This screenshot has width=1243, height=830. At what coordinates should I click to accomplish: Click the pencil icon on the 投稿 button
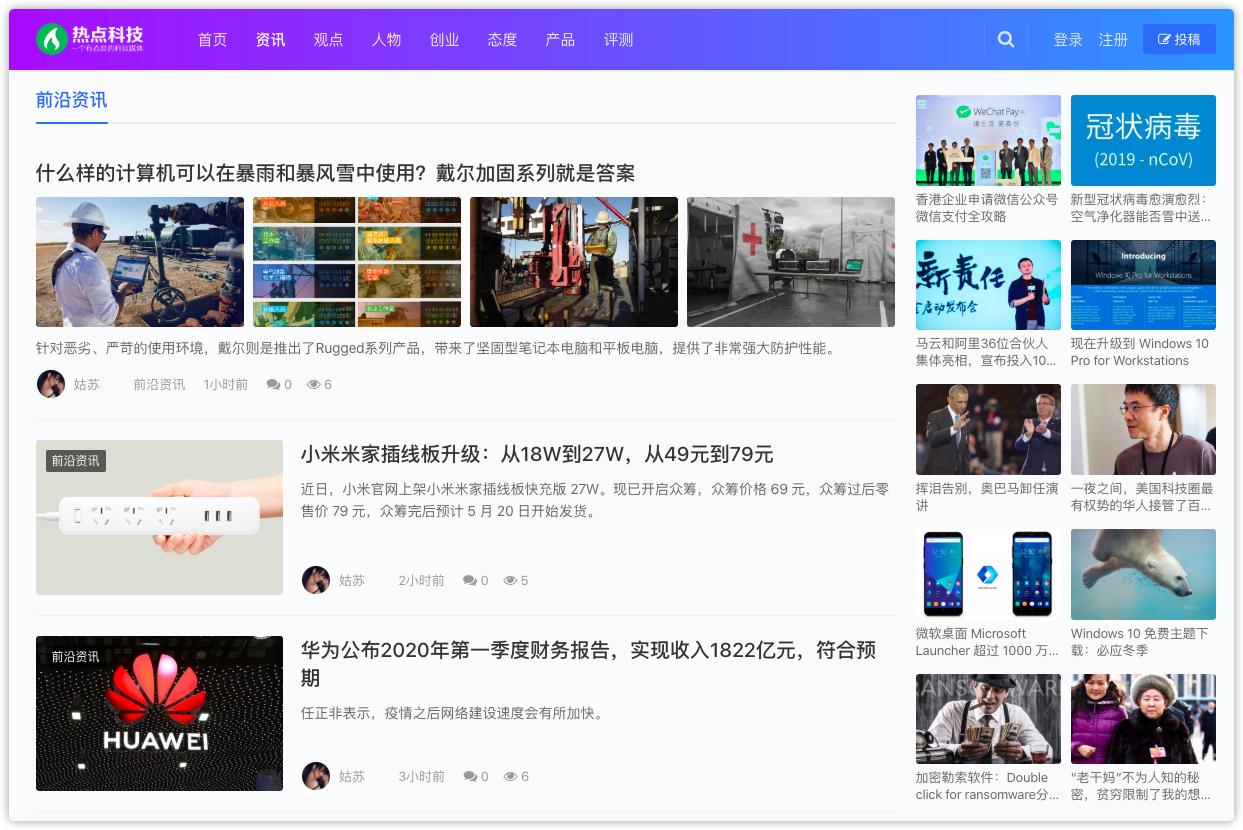pyautogui.click(x=1163, y=38)
